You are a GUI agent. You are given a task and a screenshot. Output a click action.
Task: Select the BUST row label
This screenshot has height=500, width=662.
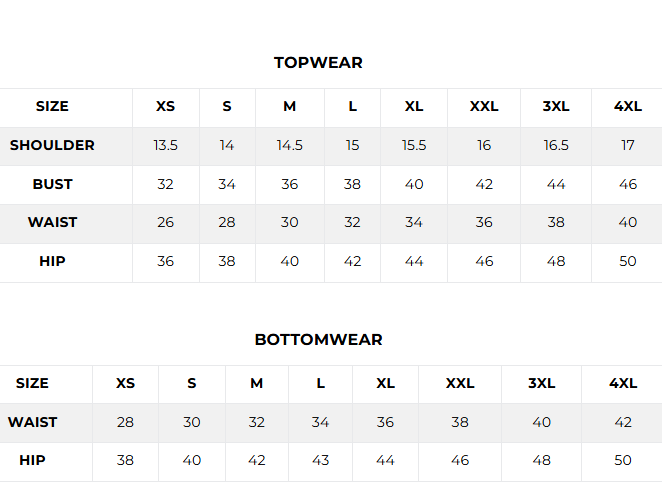coord(52,185)
